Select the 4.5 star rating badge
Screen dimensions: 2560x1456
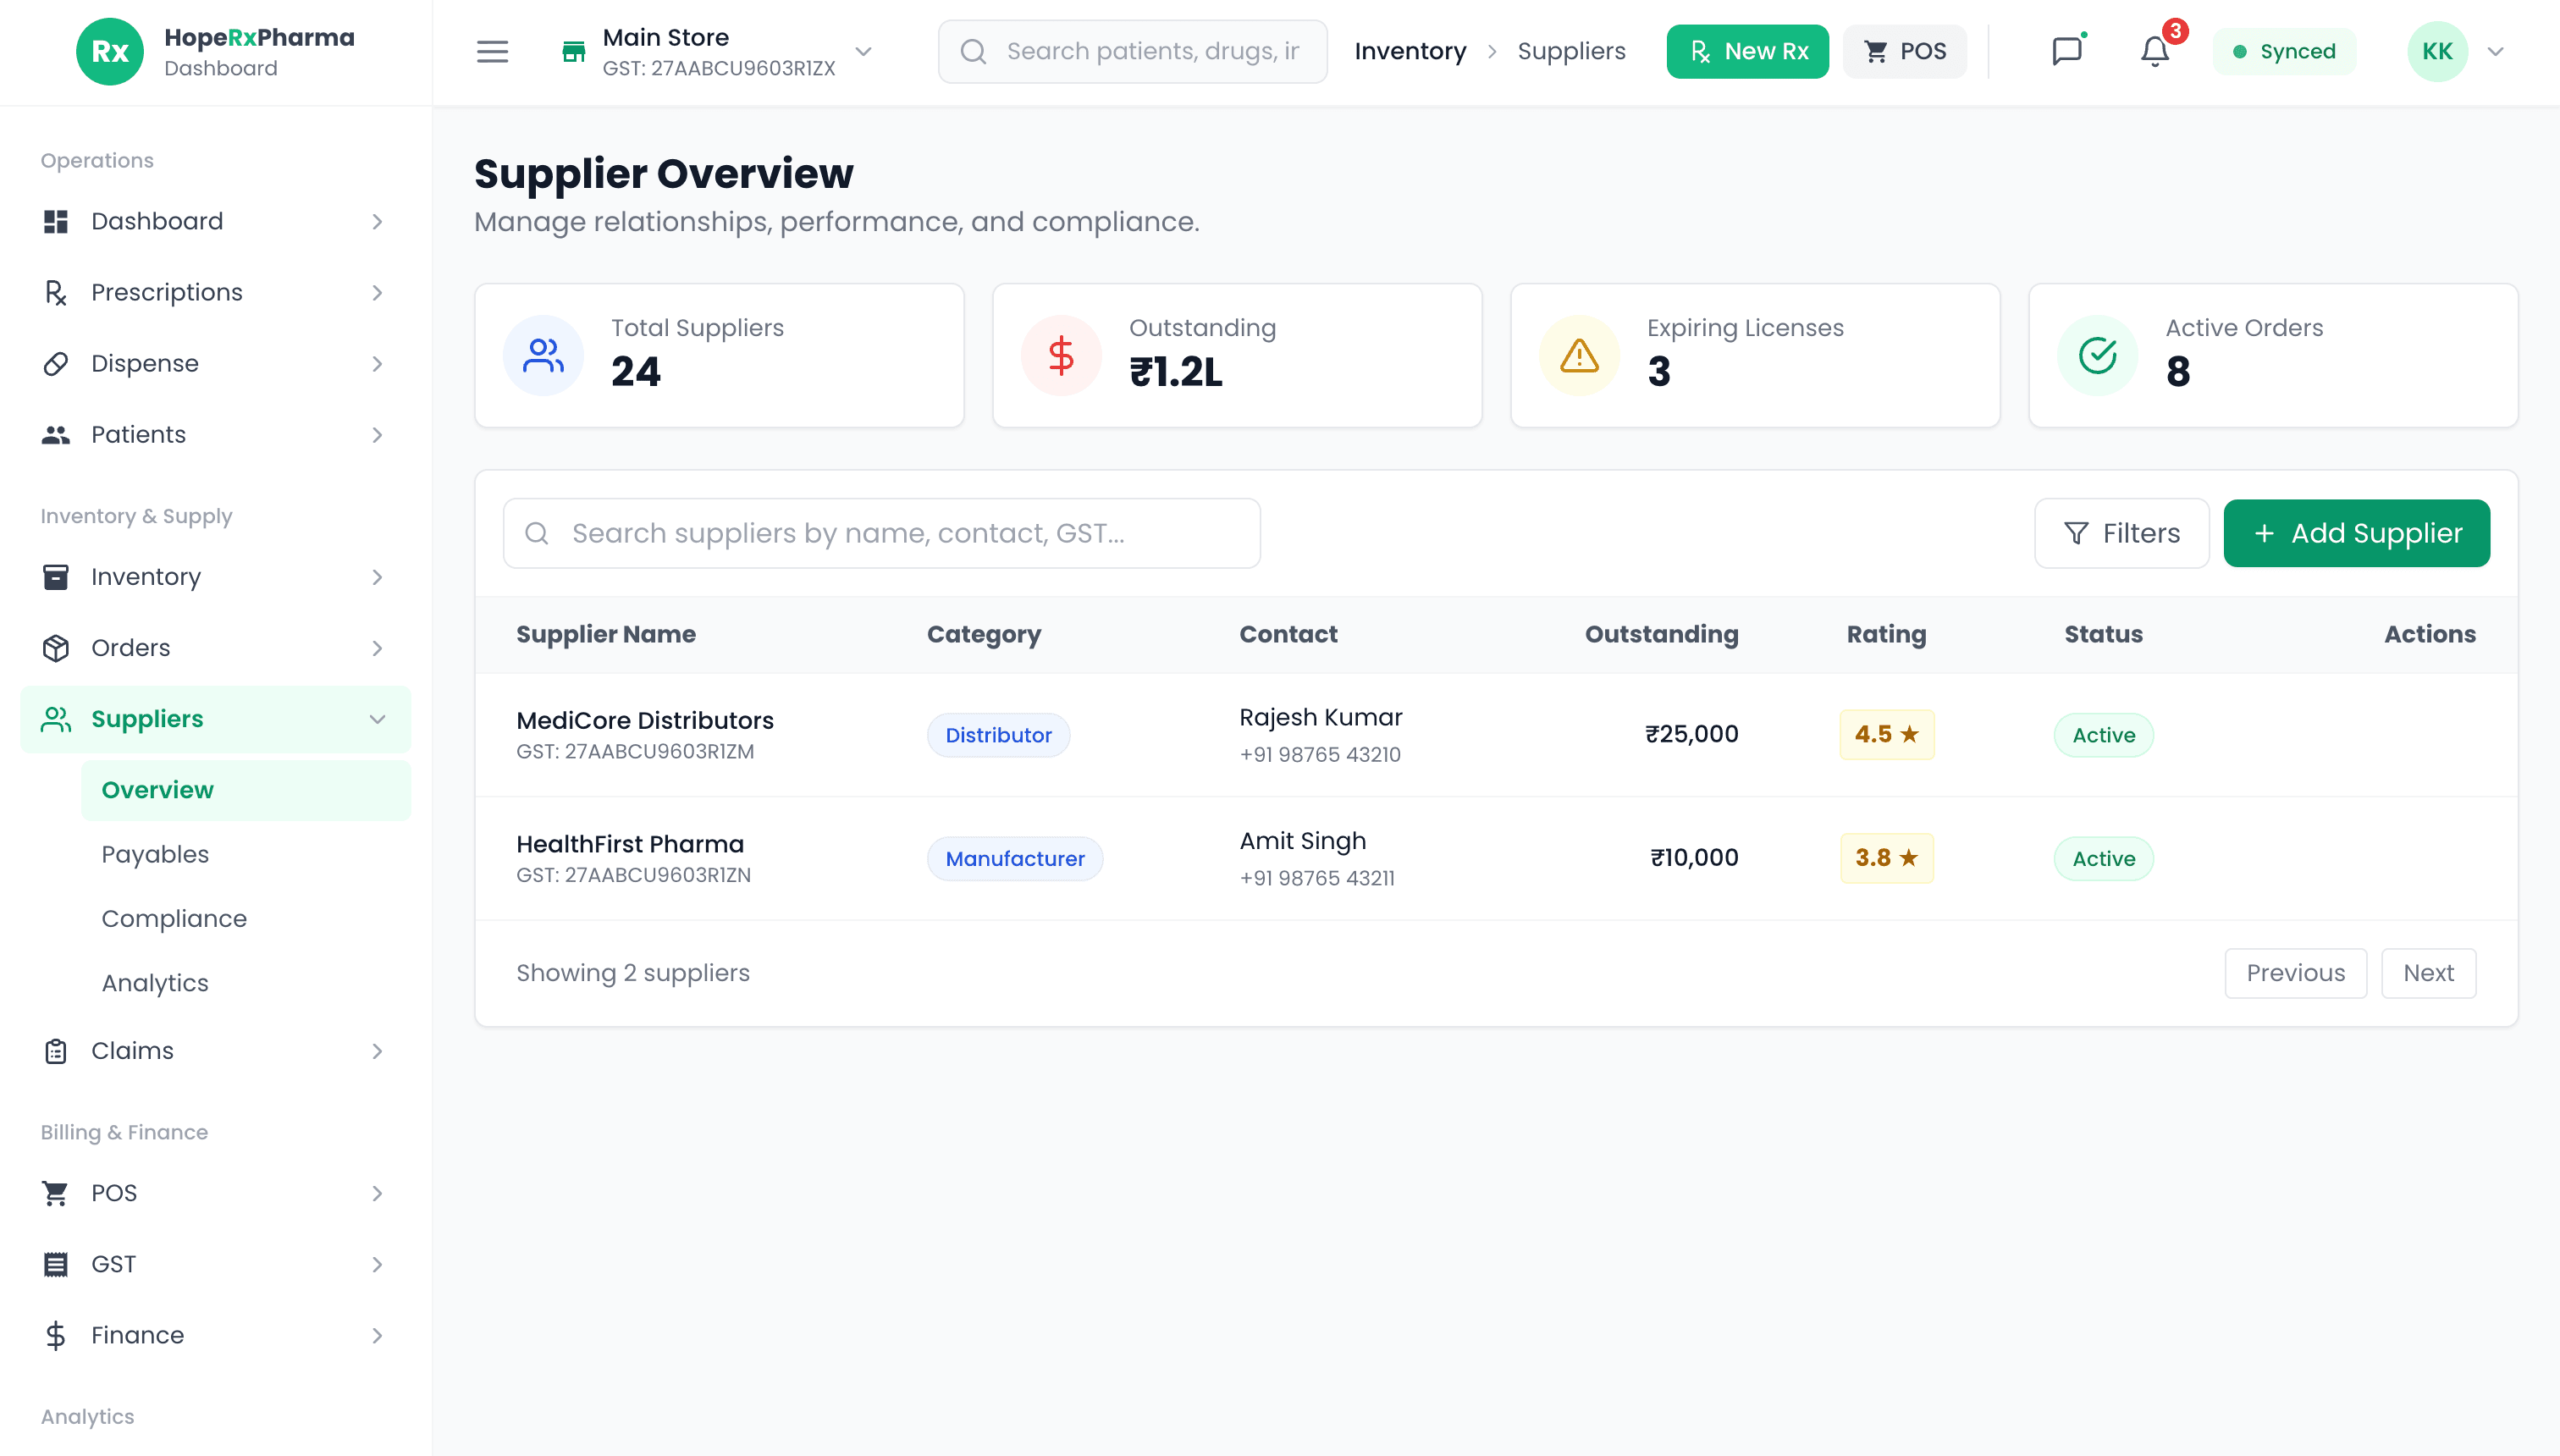pos(1886,734)
